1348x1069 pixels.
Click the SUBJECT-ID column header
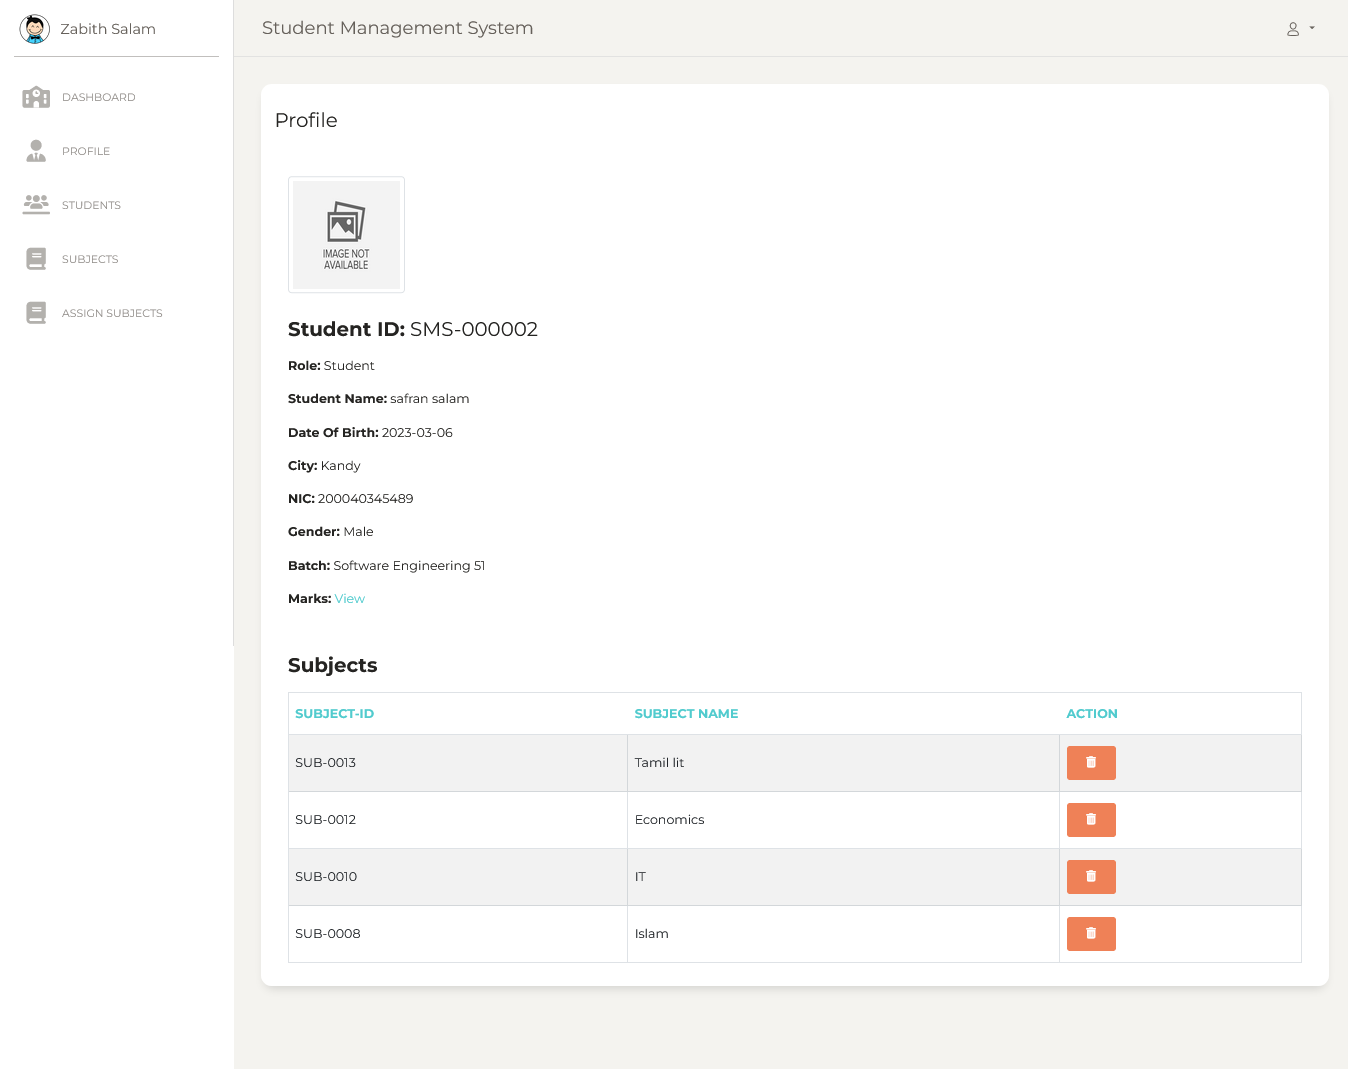pyautogui.click(x=334, y=713)
